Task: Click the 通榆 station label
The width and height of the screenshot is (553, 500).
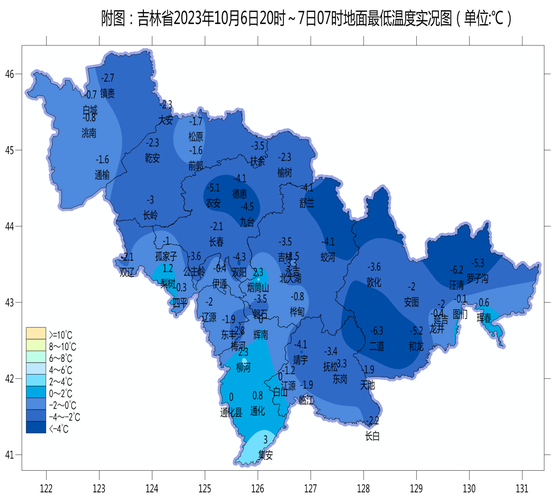Action: coord(102,175)
